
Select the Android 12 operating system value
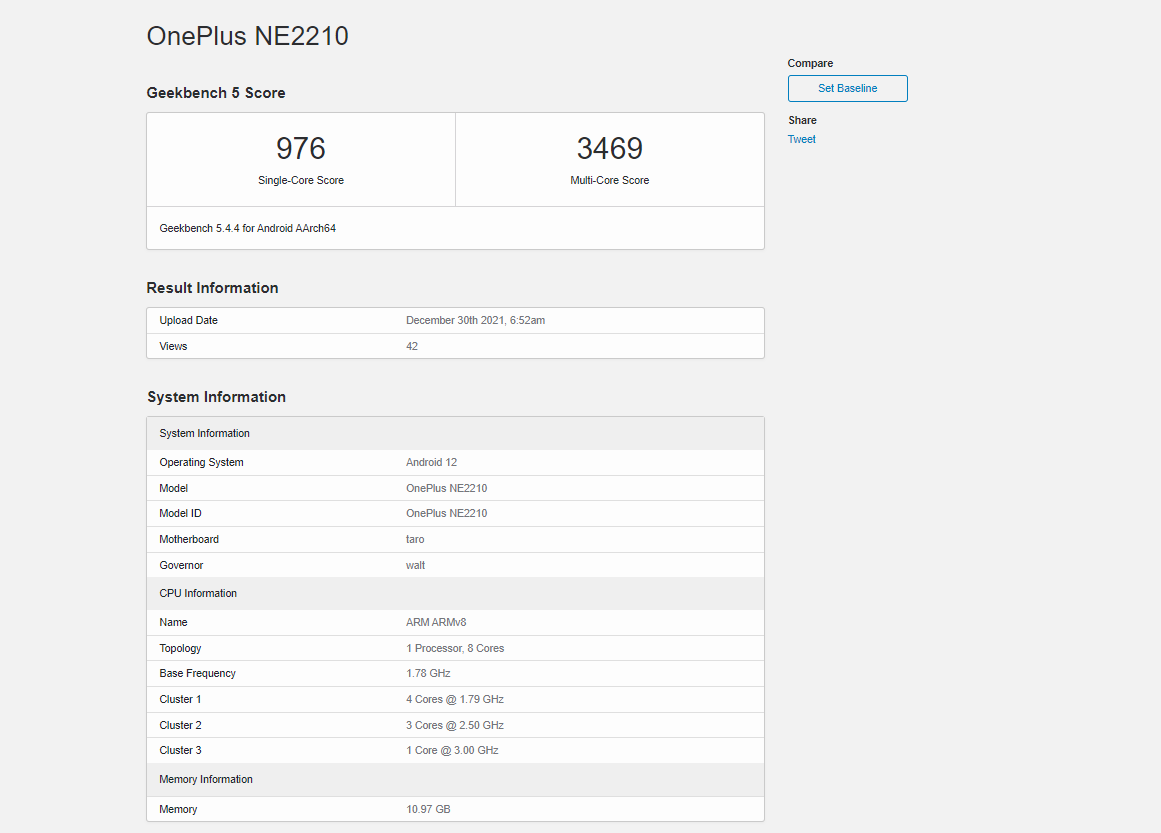click(x=431, y=462)
